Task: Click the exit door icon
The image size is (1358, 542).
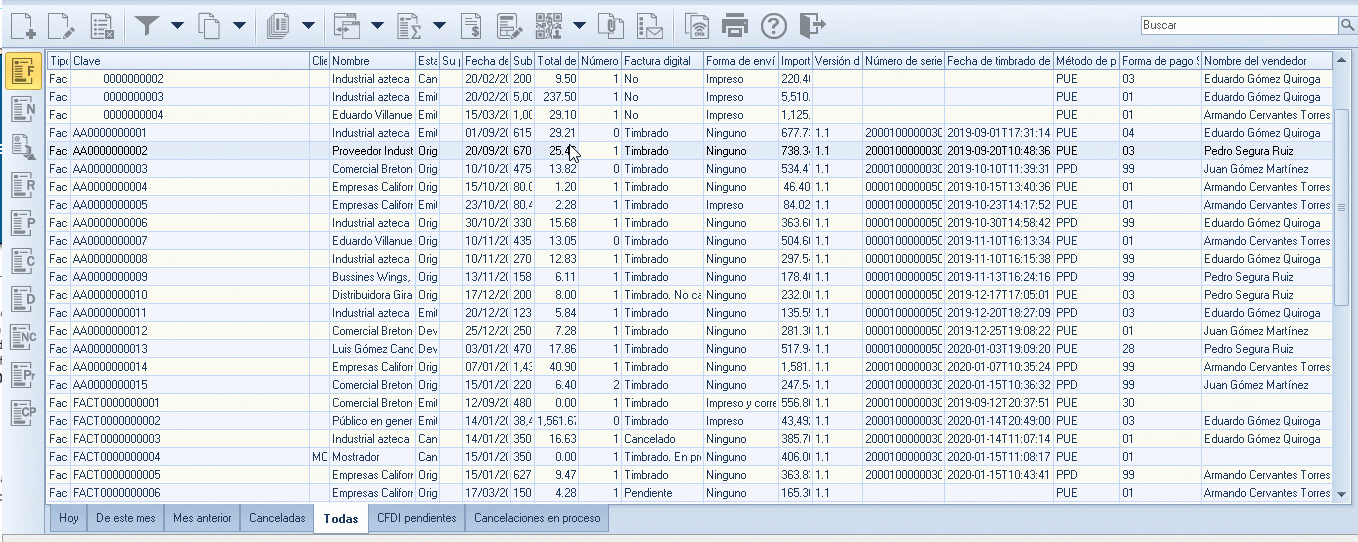Action: point(813,25)
